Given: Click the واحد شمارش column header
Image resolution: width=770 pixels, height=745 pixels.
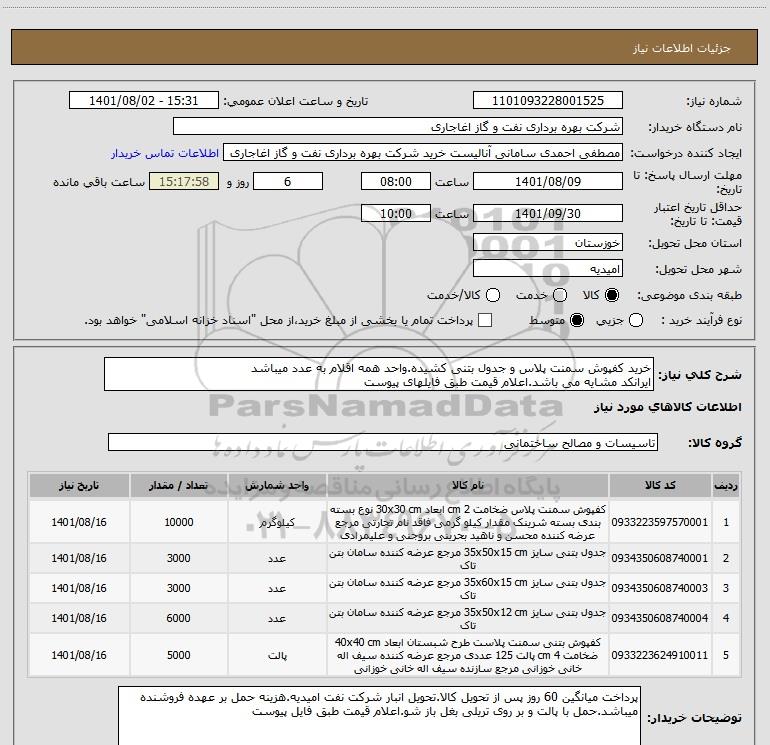Looking at the screenshot, I should 277,486.
